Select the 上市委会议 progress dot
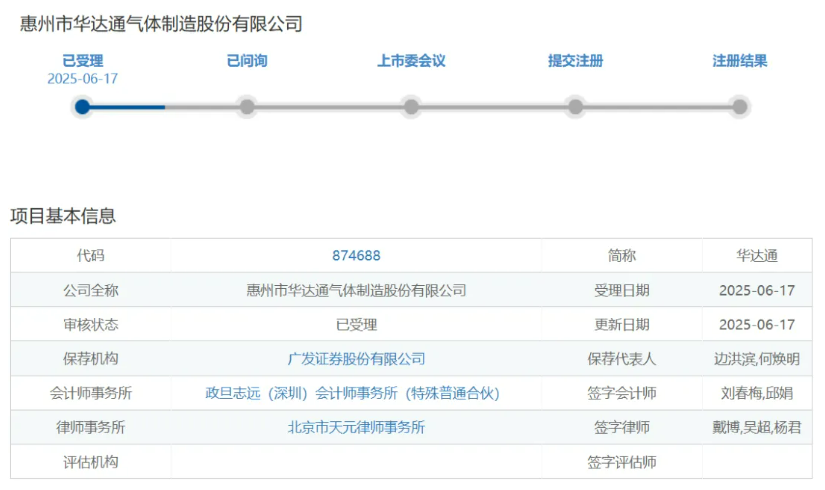The width and height of the screenshot is (825, 490). tap(411, 107)
